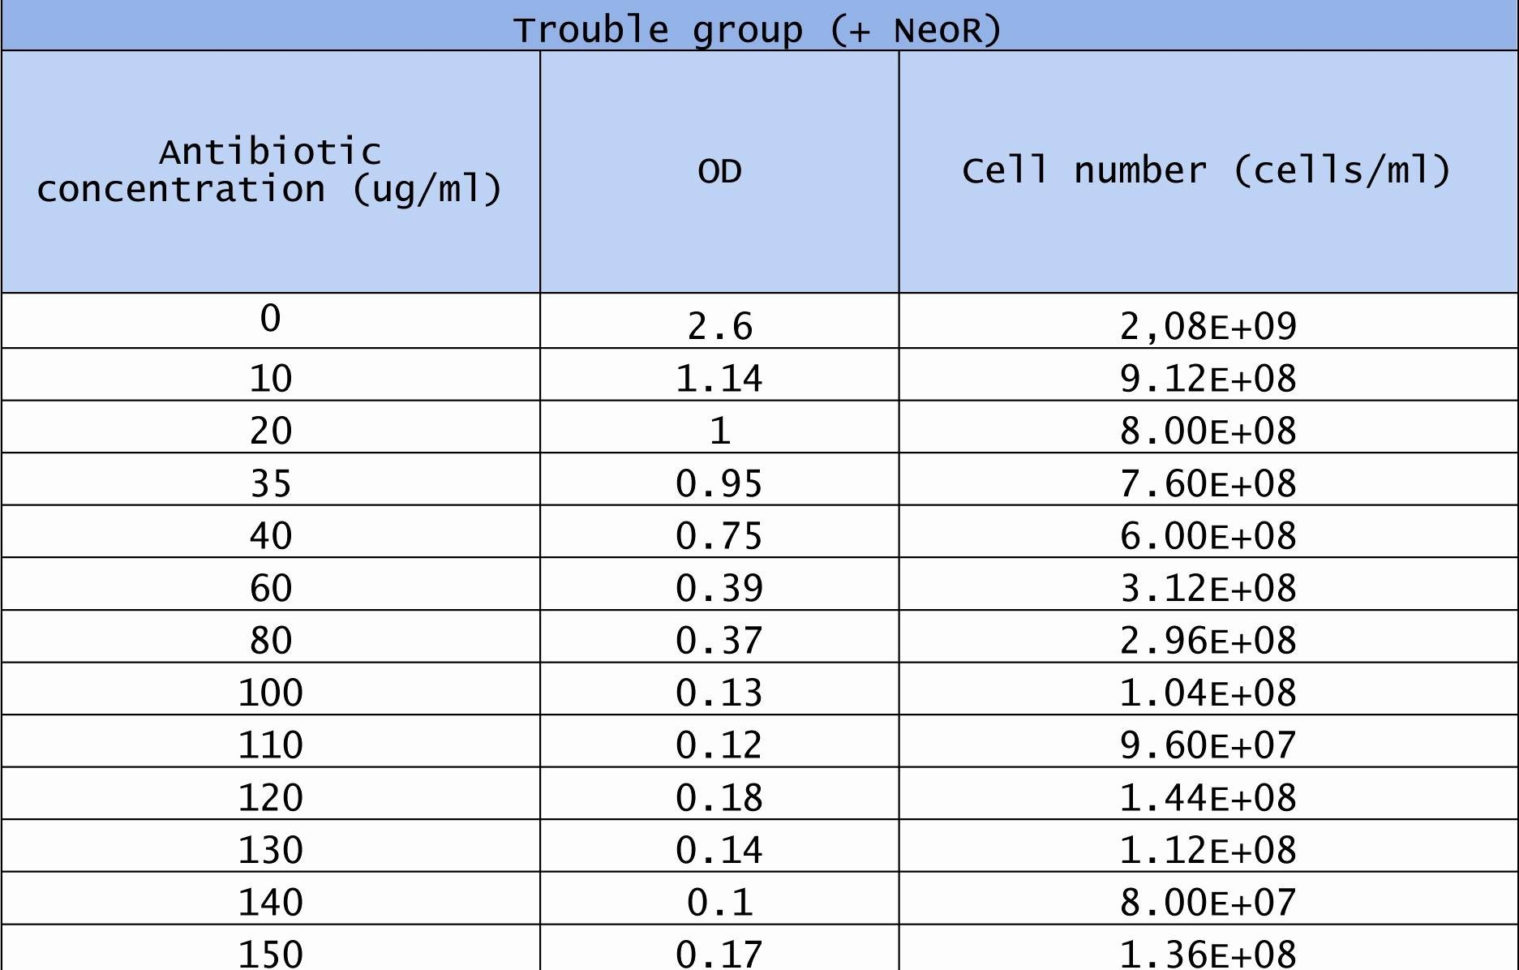Select the concentration cell showing 60

click(270, 587)
